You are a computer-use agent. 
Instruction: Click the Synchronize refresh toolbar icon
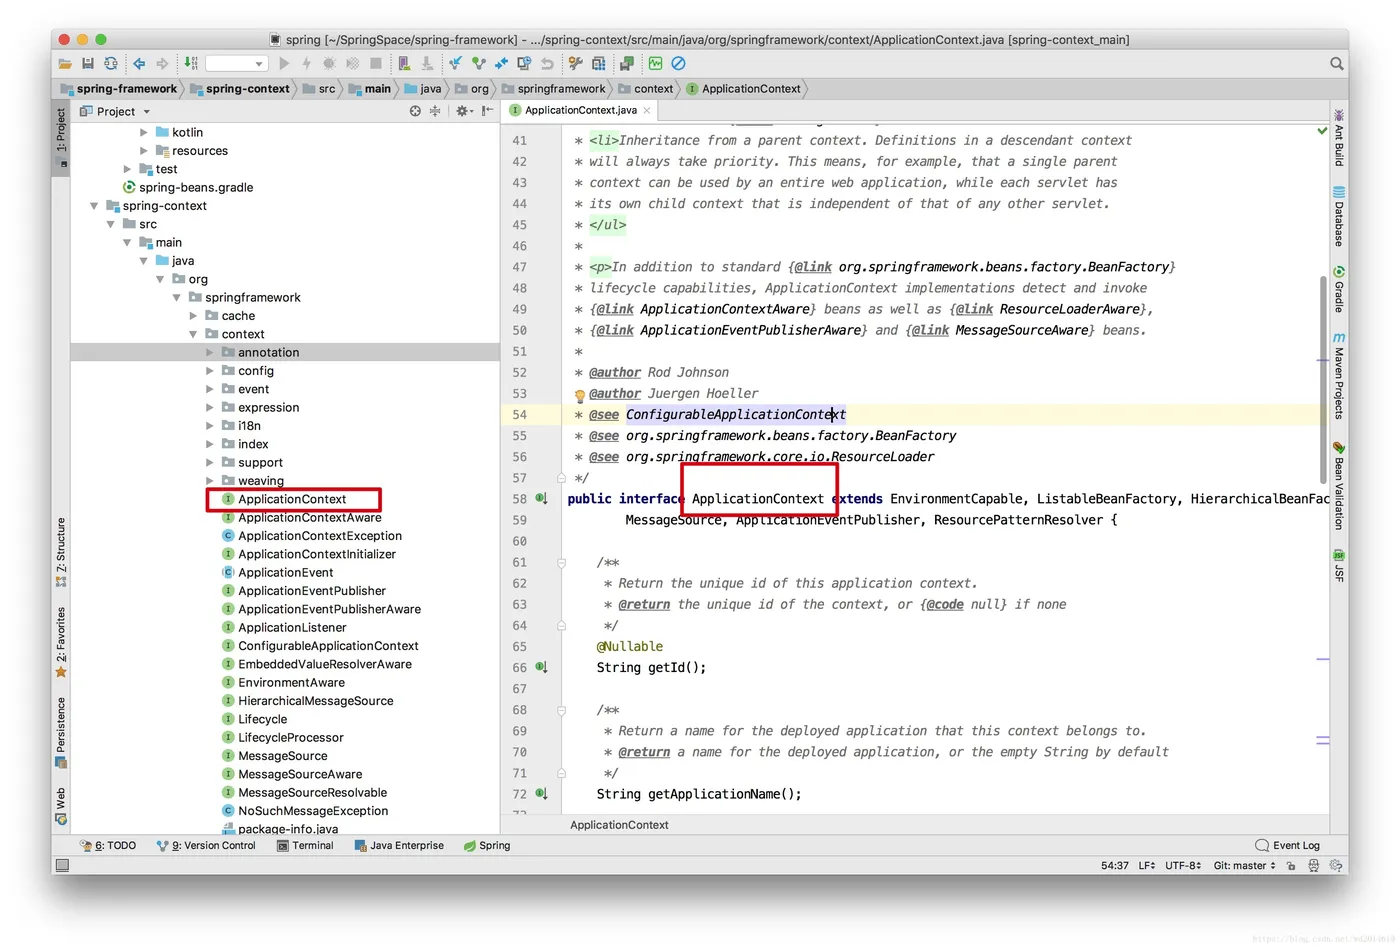coord(111,63)
